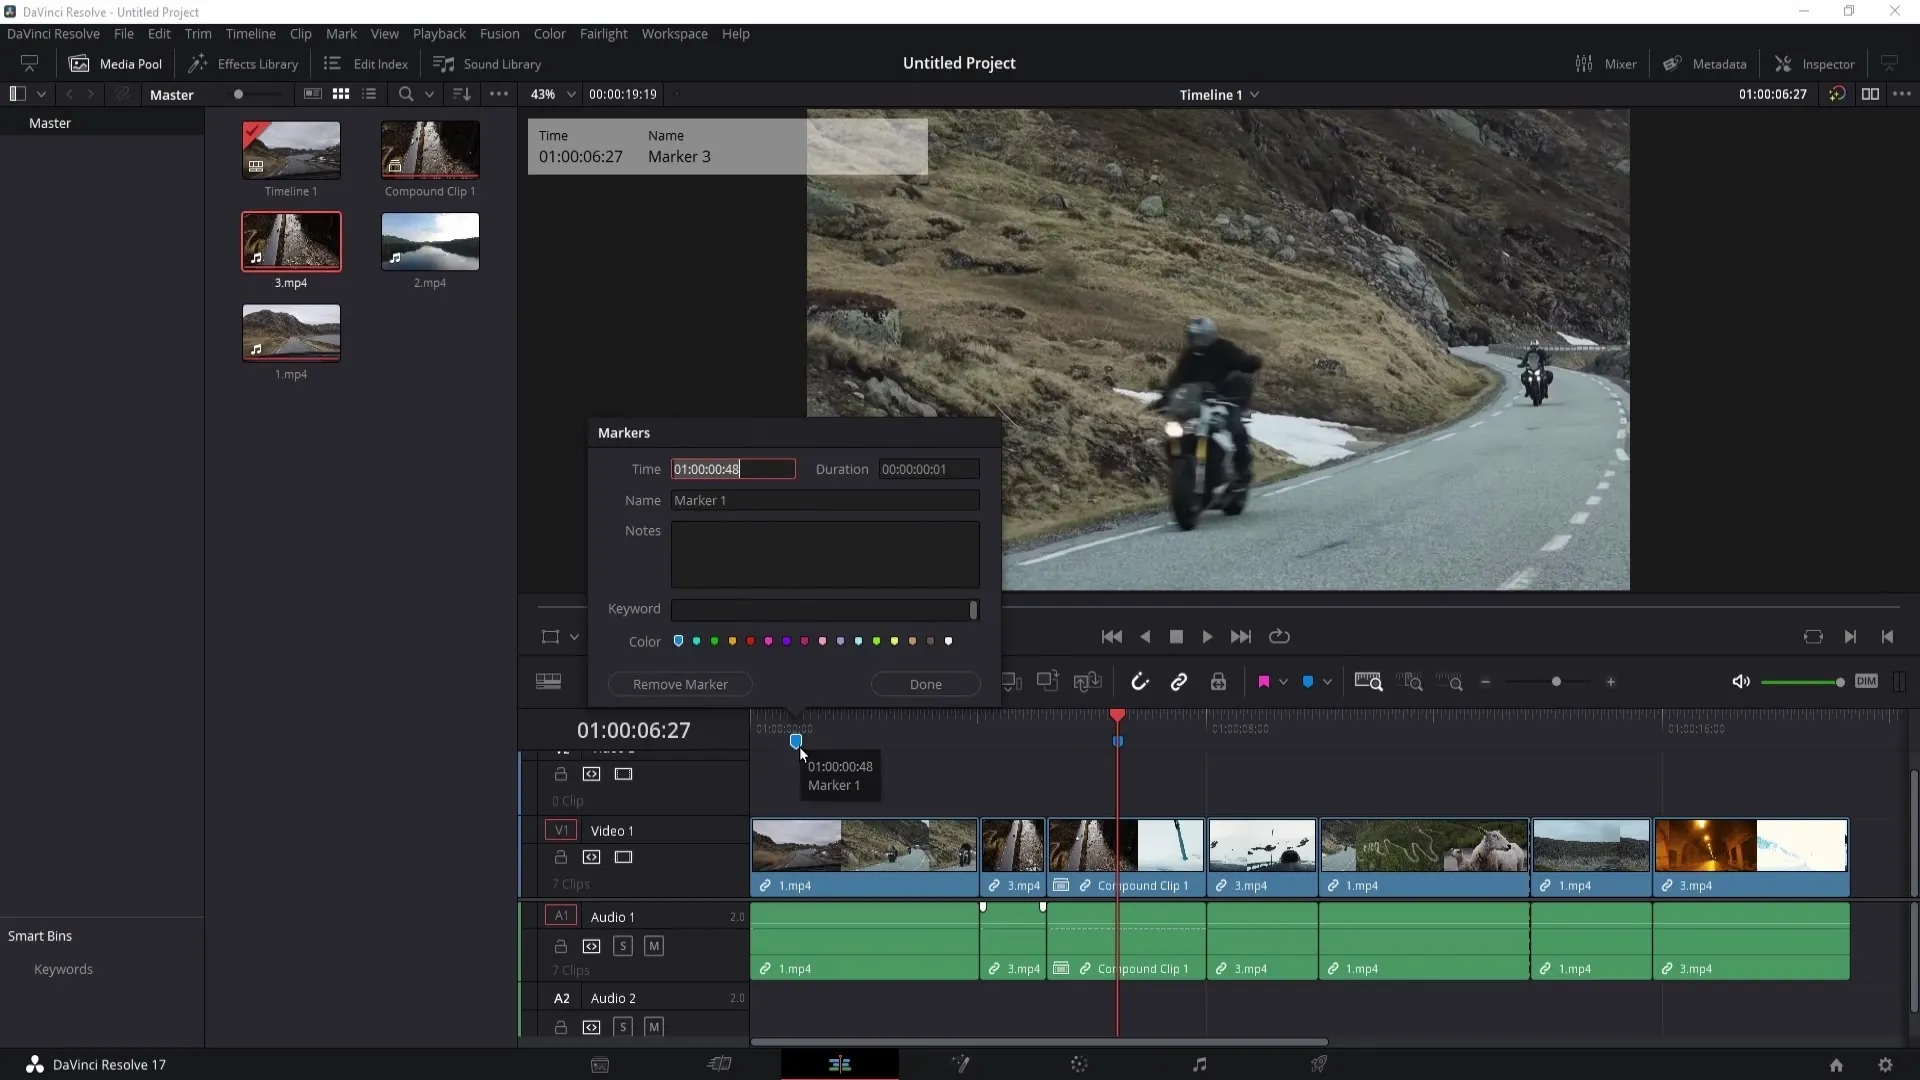Play in reverse in the viewer

tap(1145, 637)
